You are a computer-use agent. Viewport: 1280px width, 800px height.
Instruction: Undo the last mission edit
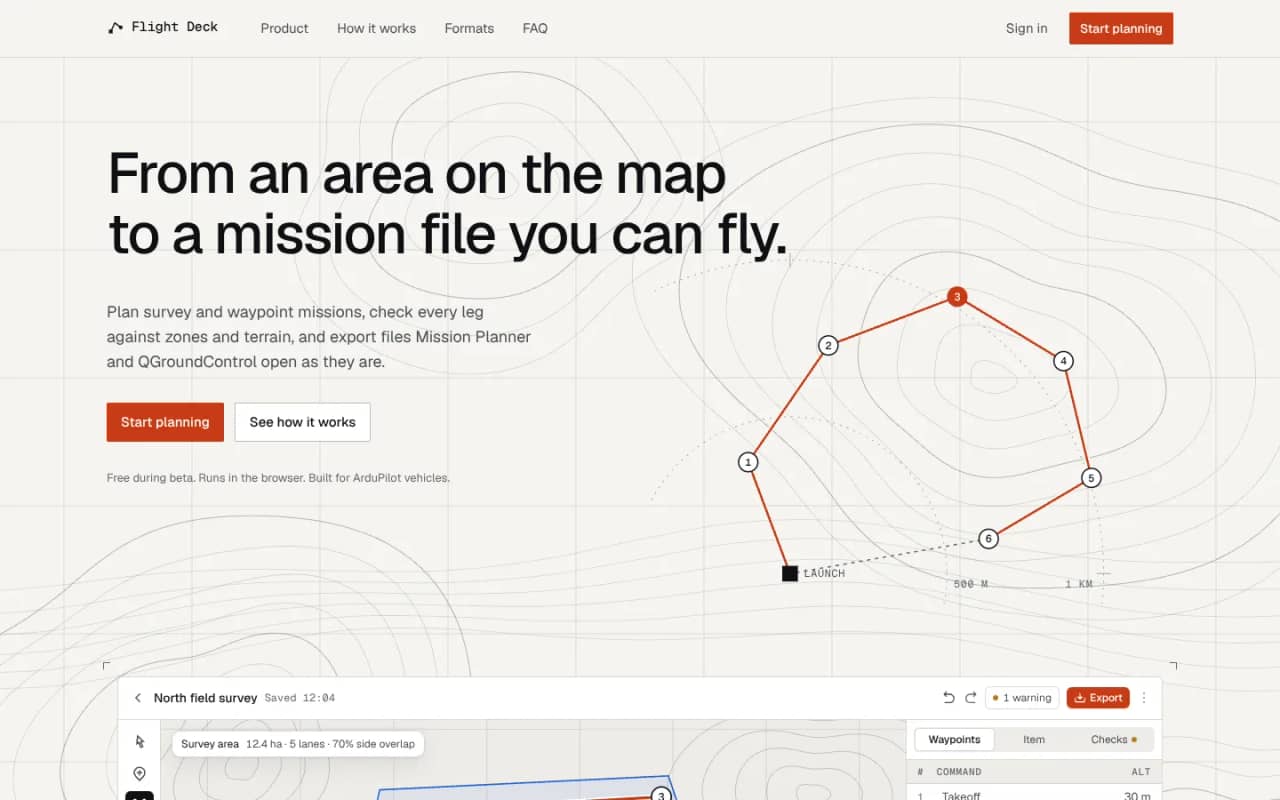tap(949, 698)
